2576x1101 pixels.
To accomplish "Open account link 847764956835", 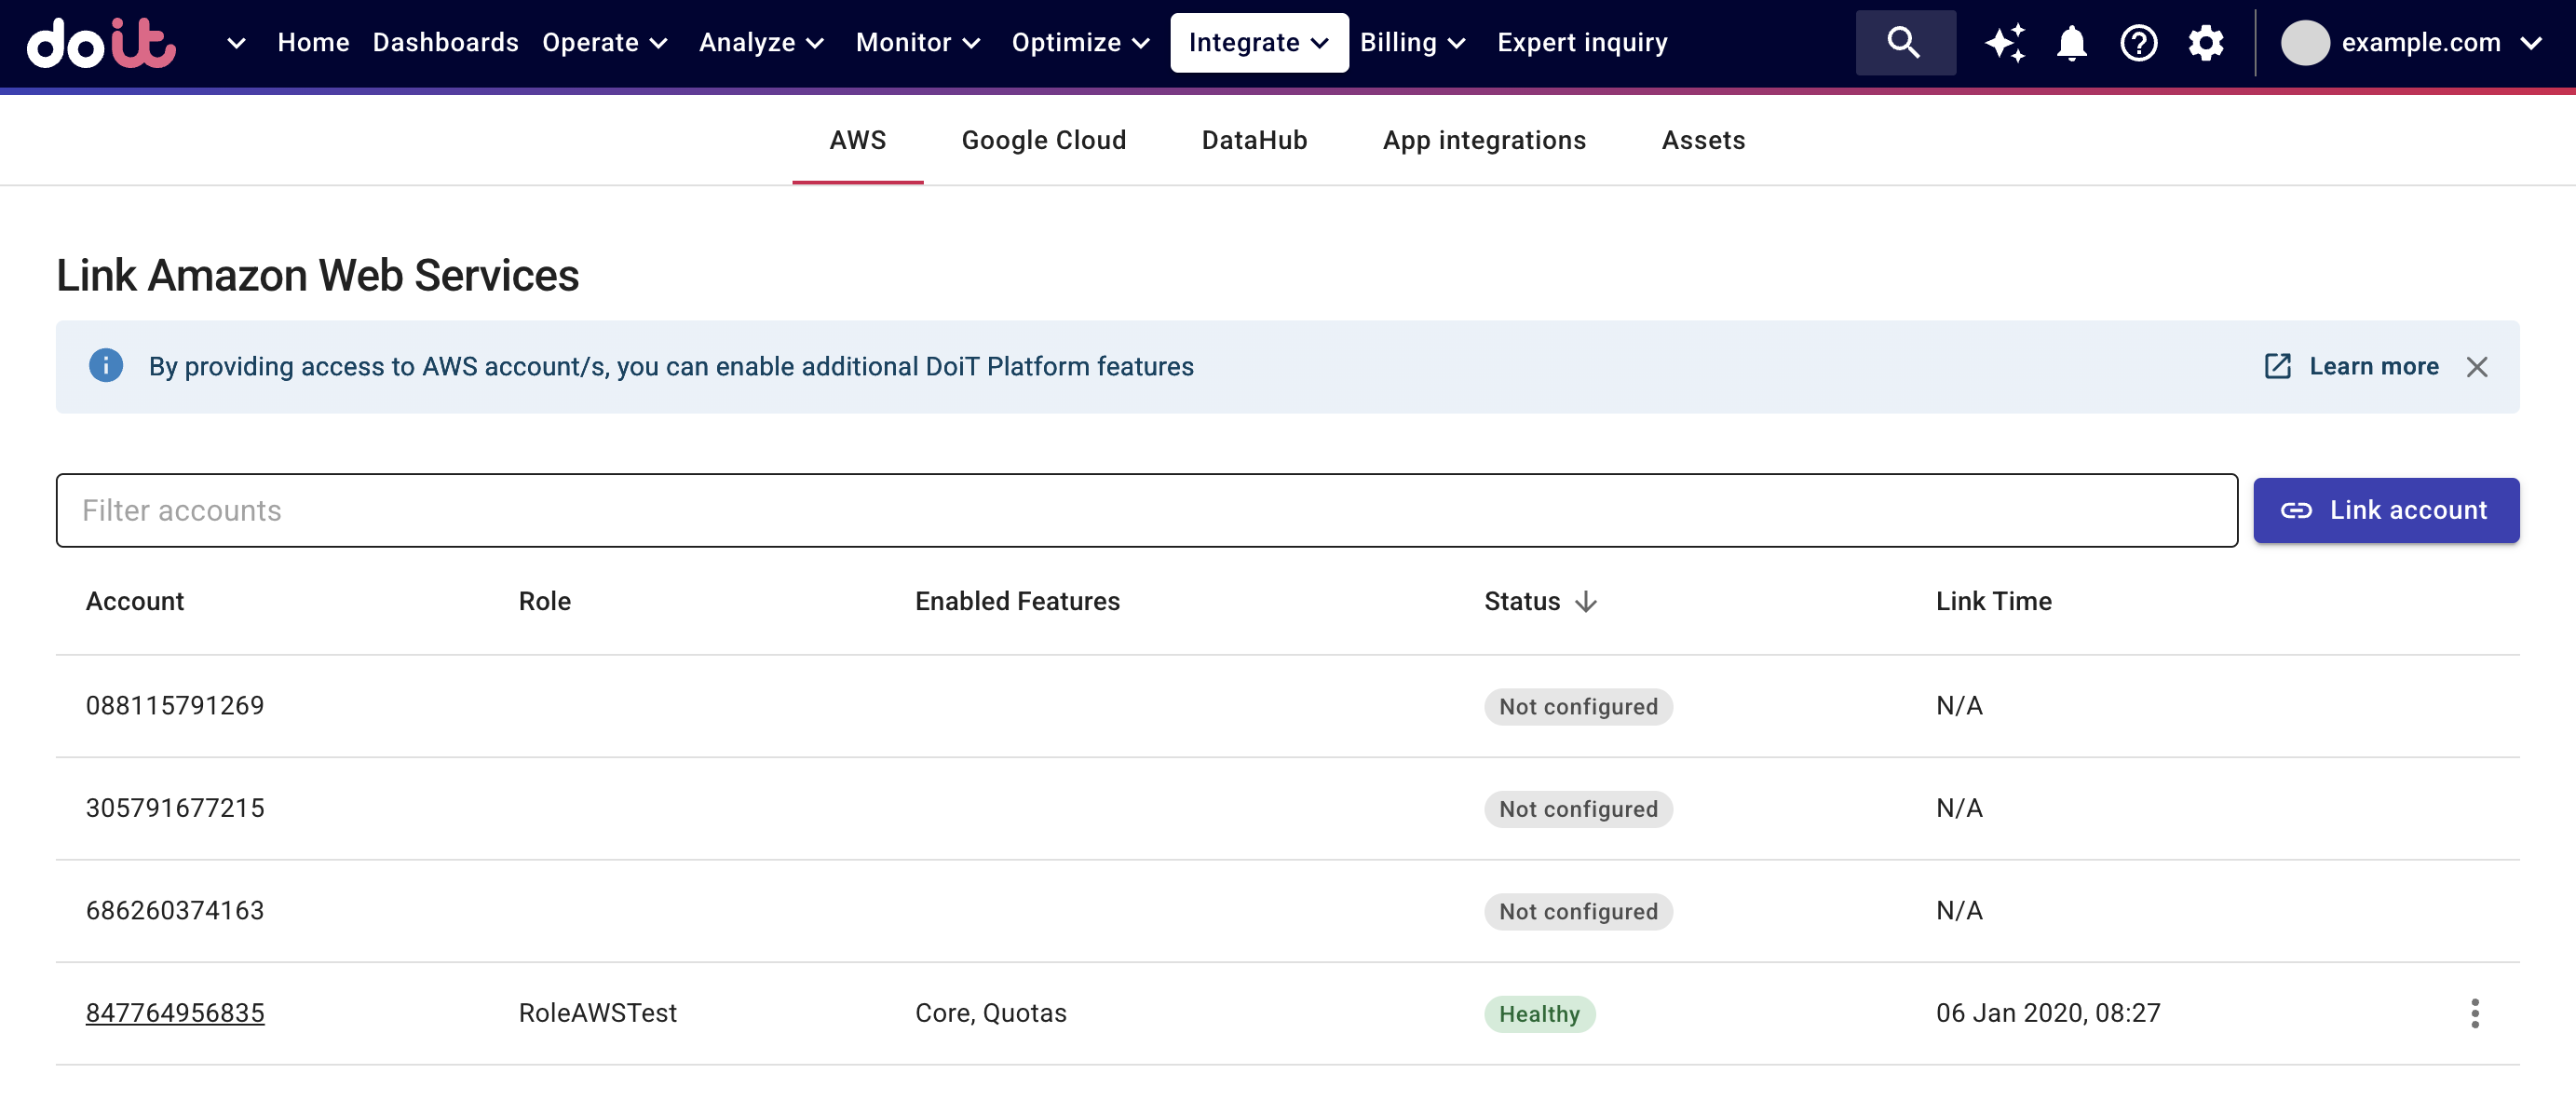I will [175, 1013].
